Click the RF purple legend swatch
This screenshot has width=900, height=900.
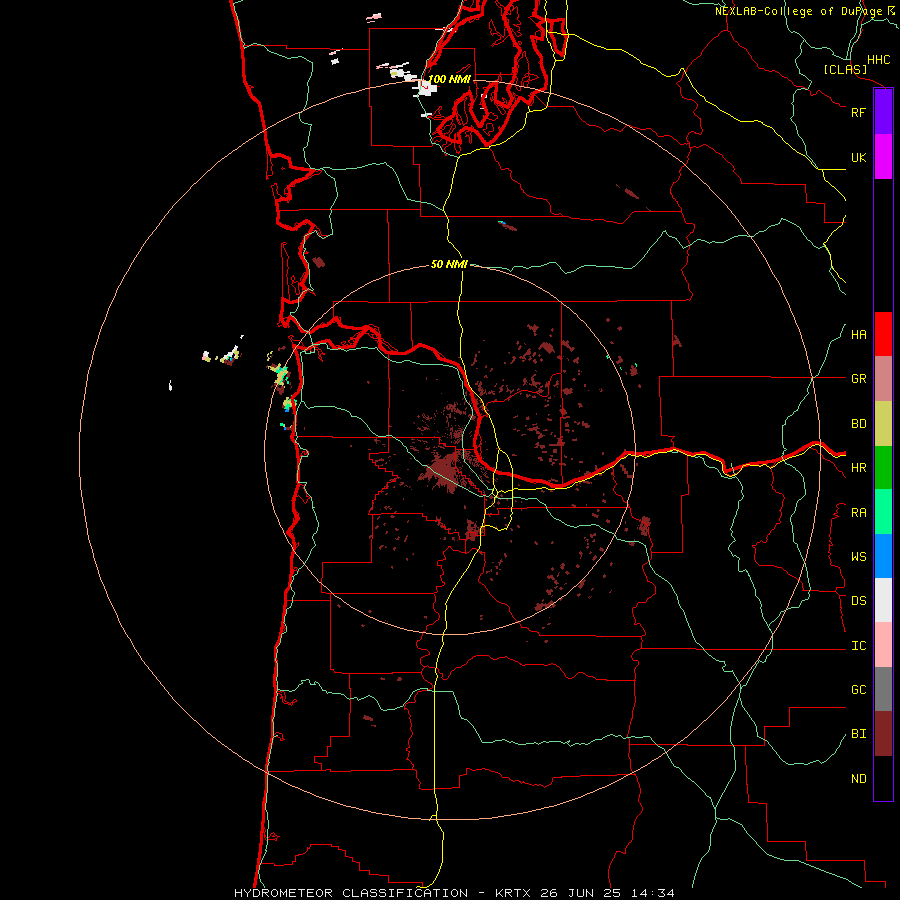pyautogui.click(x=883, y=112)
